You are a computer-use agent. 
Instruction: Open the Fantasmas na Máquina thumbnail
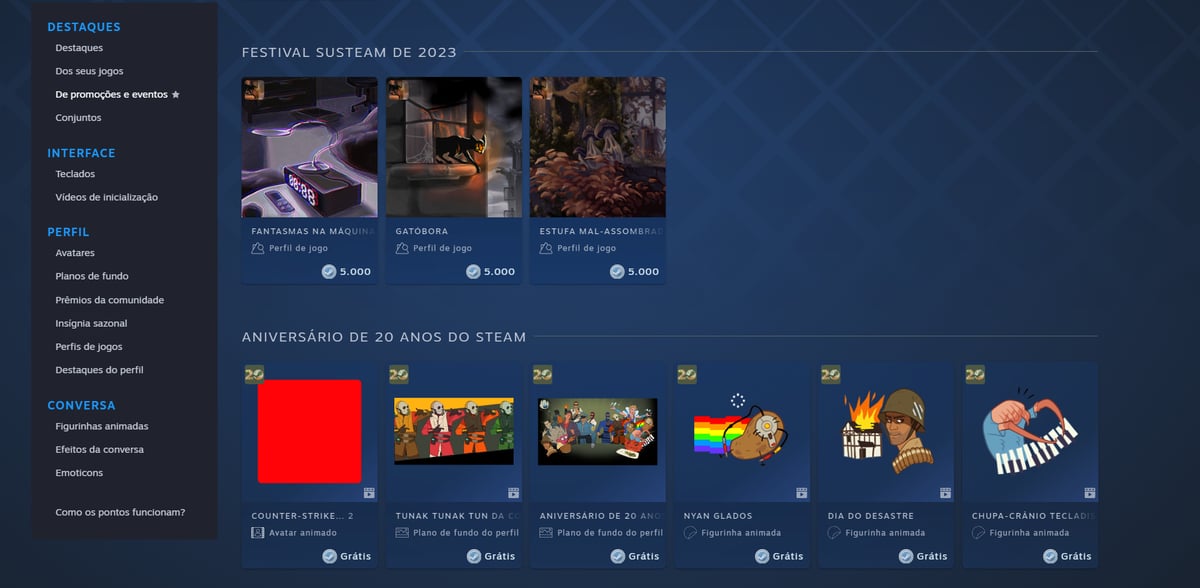[310, 148]
